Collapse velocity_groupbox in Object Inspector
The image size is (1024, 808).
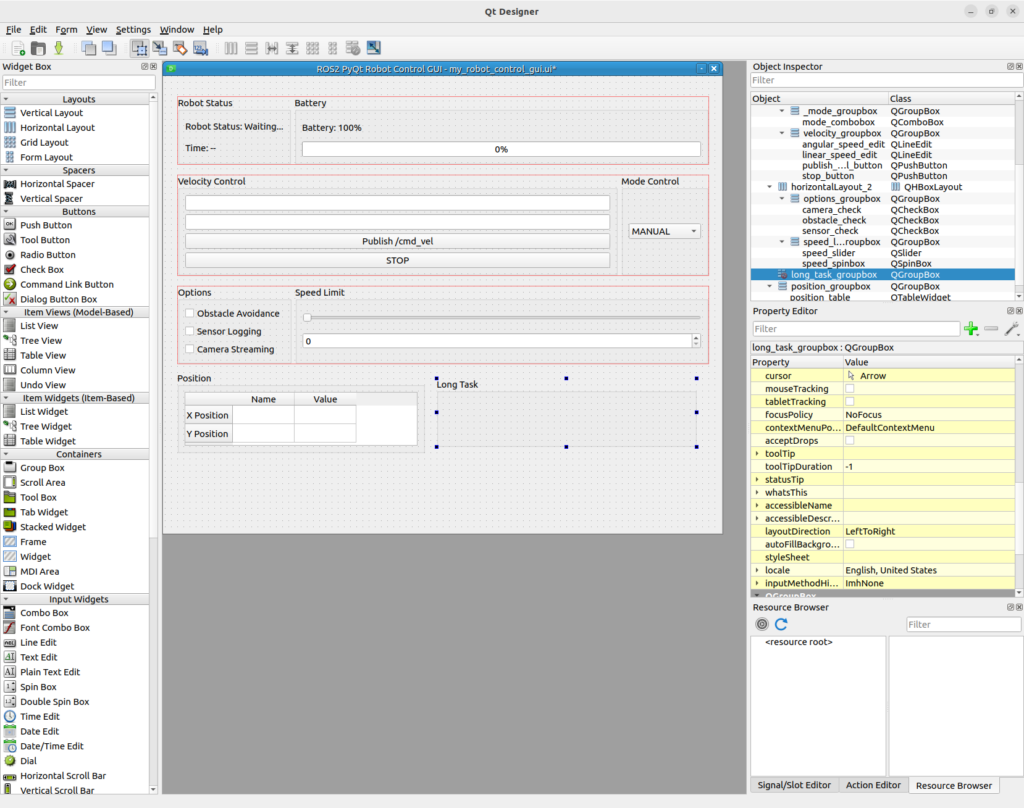pyautogui.click(x=782, y=133)
